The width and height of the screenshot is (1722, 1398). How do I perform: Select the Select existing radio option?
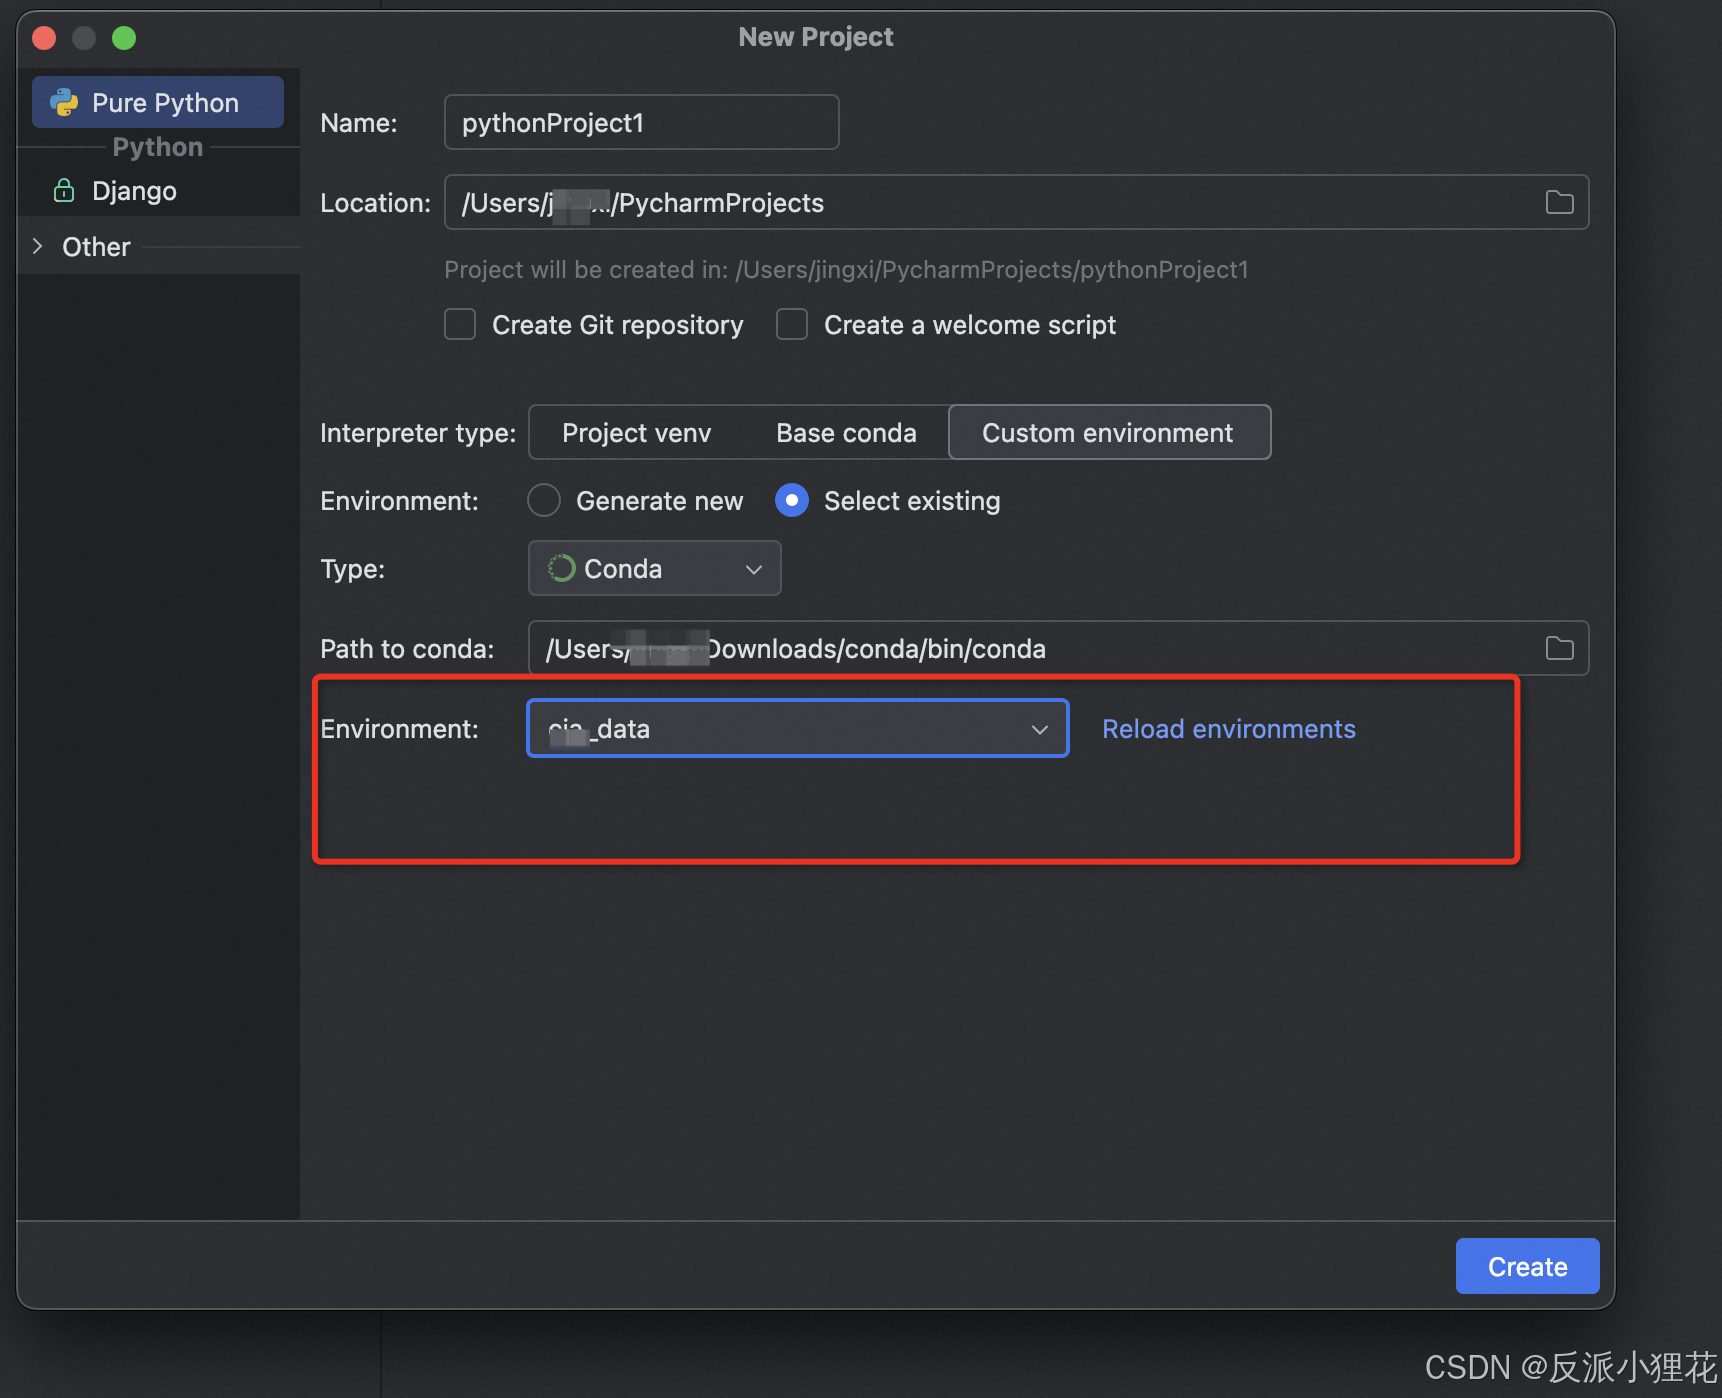pos(792,500)
